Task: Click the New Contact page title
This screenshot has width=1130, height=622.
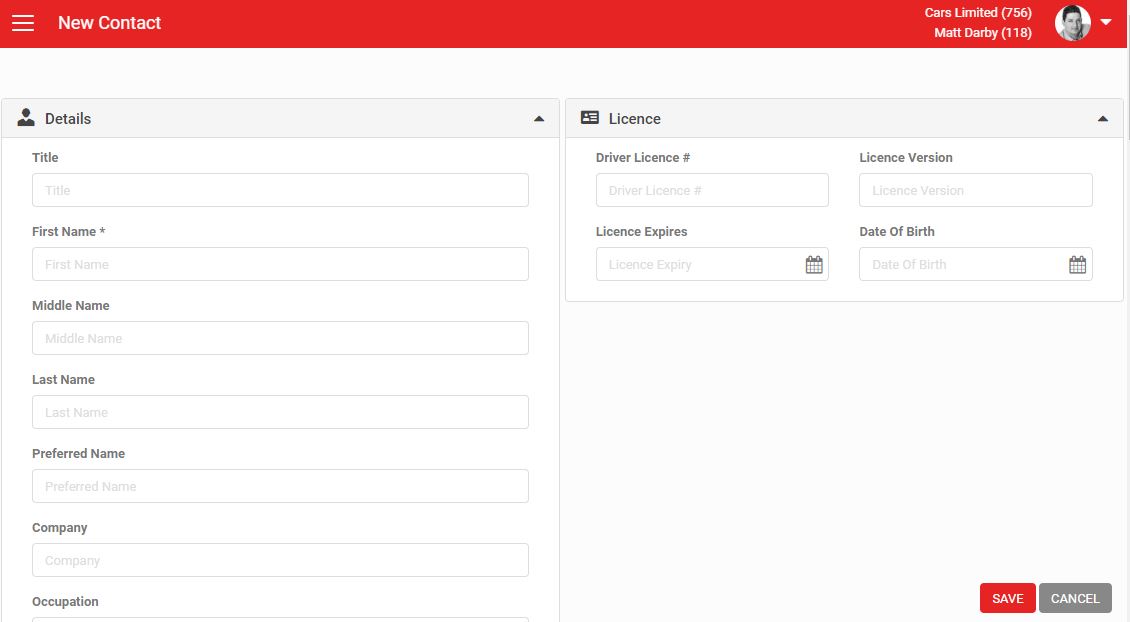Action: click(110, 23)
